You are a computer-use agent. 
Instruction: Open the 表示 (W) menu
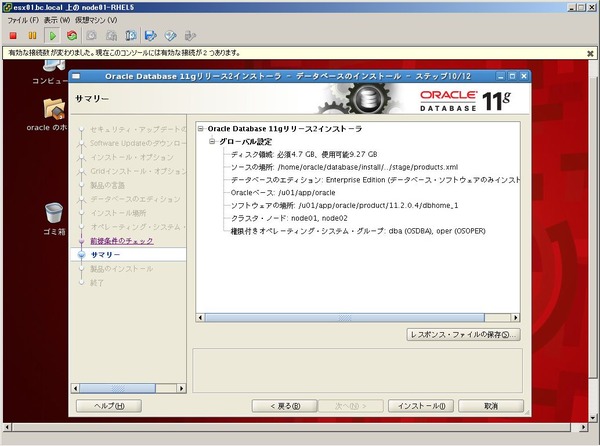pos(57,20)
